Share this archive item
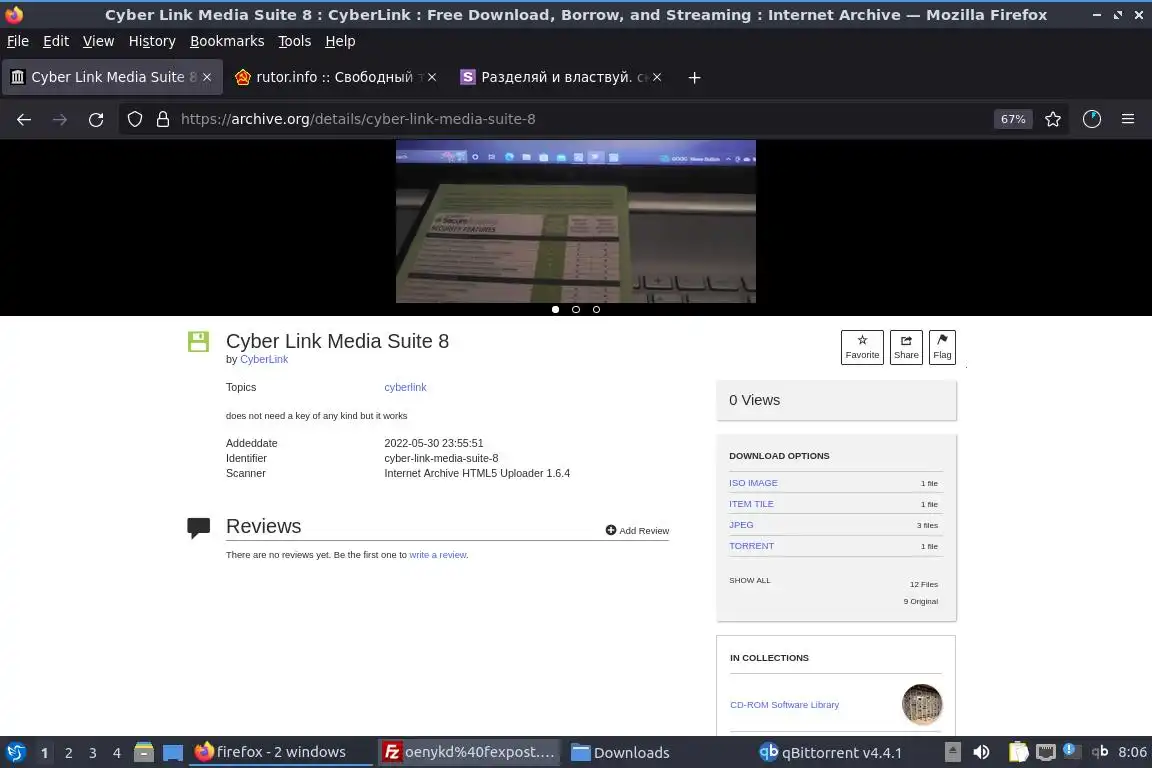The image size is (1152, 768). point(906,347)
